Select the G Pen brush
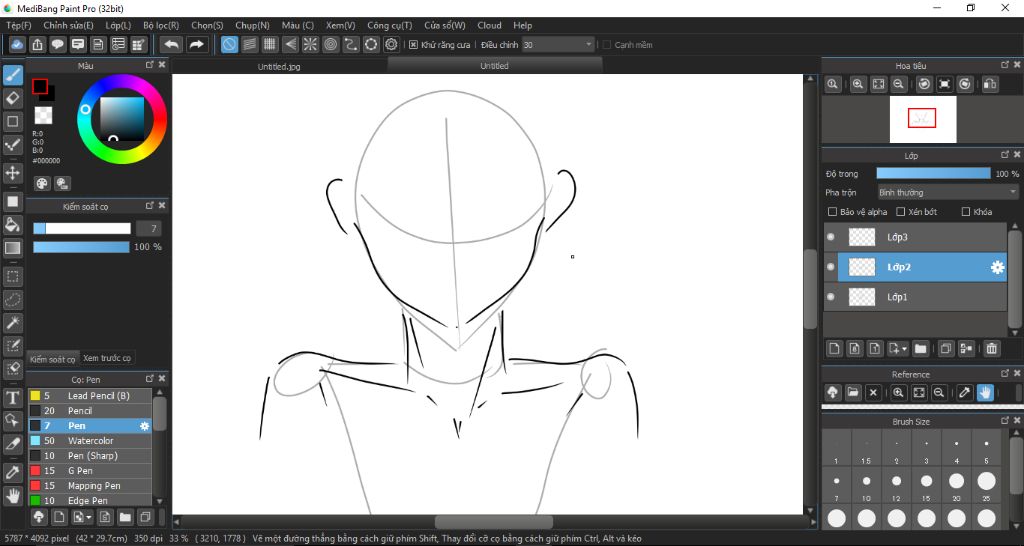Image resolution: width=1024 pixels, height=546 pixels. [89, 471]
